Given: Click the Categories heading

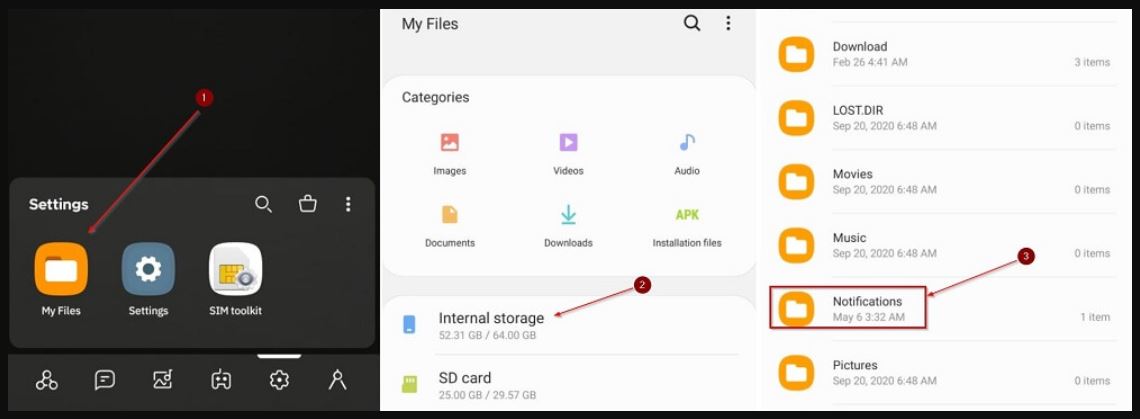Looking at the screenshot, I should (x=435, y=97).
